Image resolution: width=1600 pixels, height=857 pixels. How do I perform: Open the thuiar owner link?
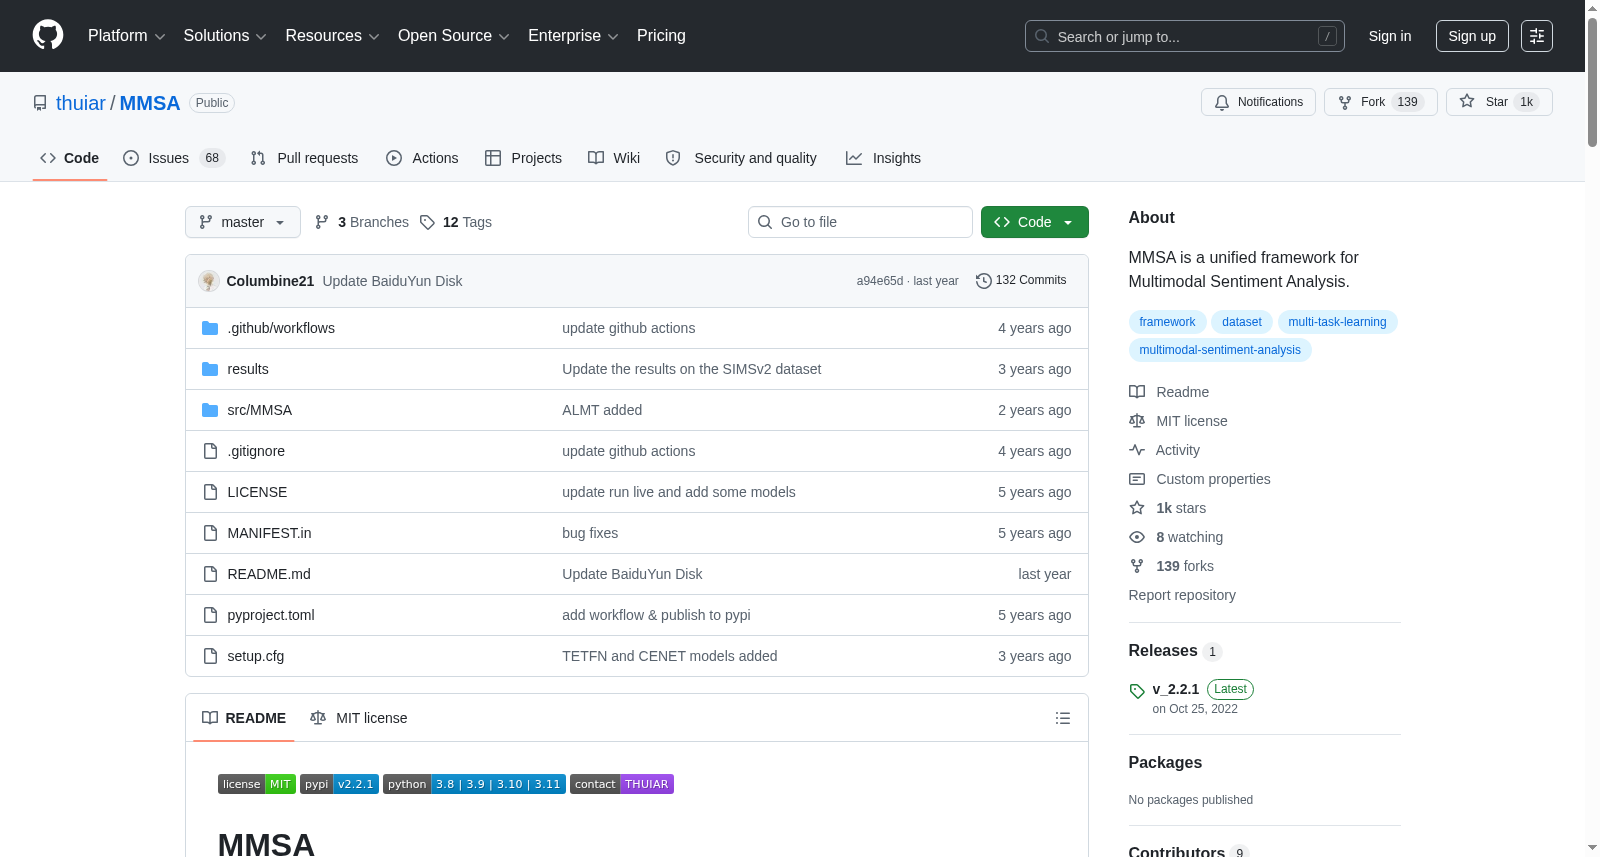coord(81,103)
